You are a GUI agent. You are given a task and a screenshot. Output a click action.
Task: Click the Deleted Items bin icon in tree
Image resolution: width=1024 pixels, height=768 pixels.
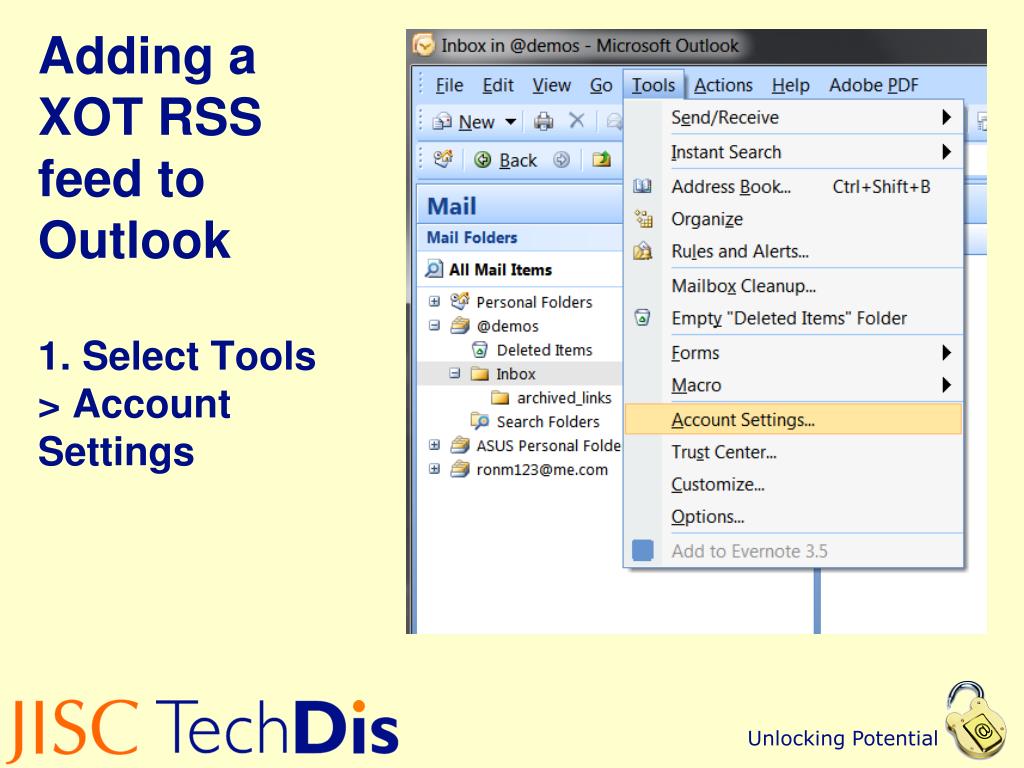point(480,349)
